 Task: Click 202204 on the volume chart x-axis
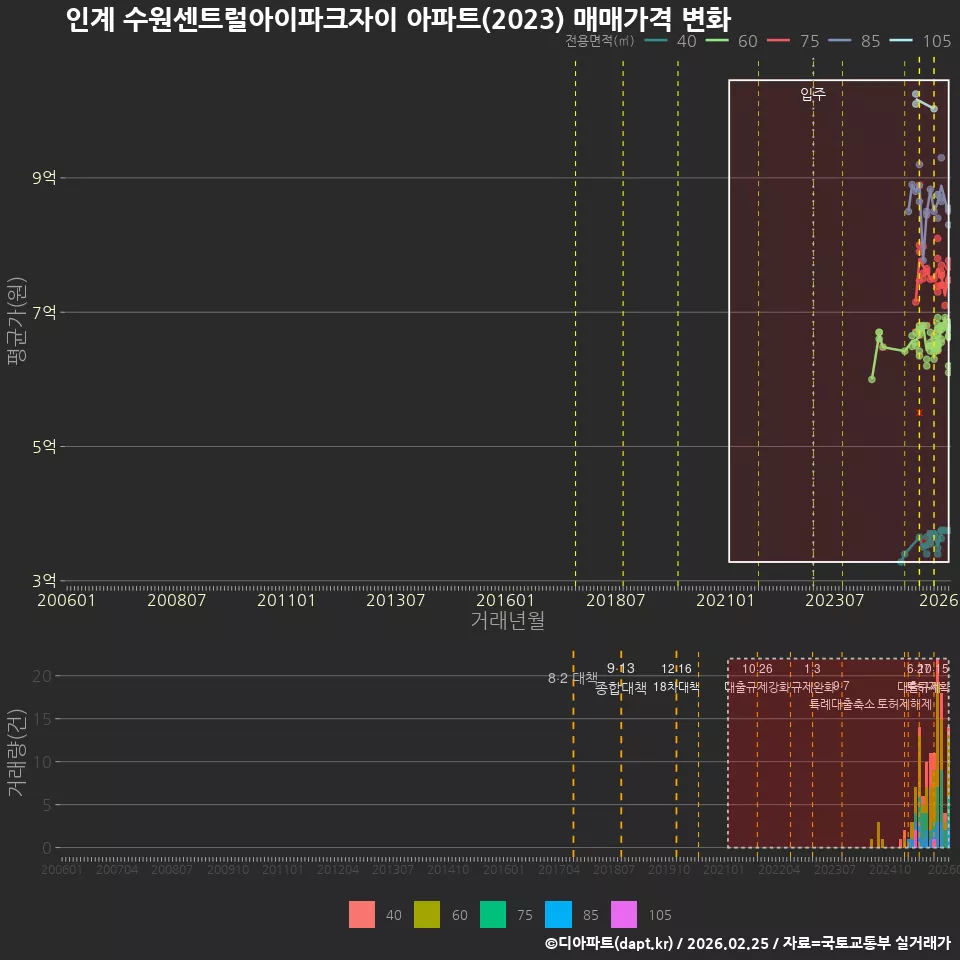click(x=779, y=869)
